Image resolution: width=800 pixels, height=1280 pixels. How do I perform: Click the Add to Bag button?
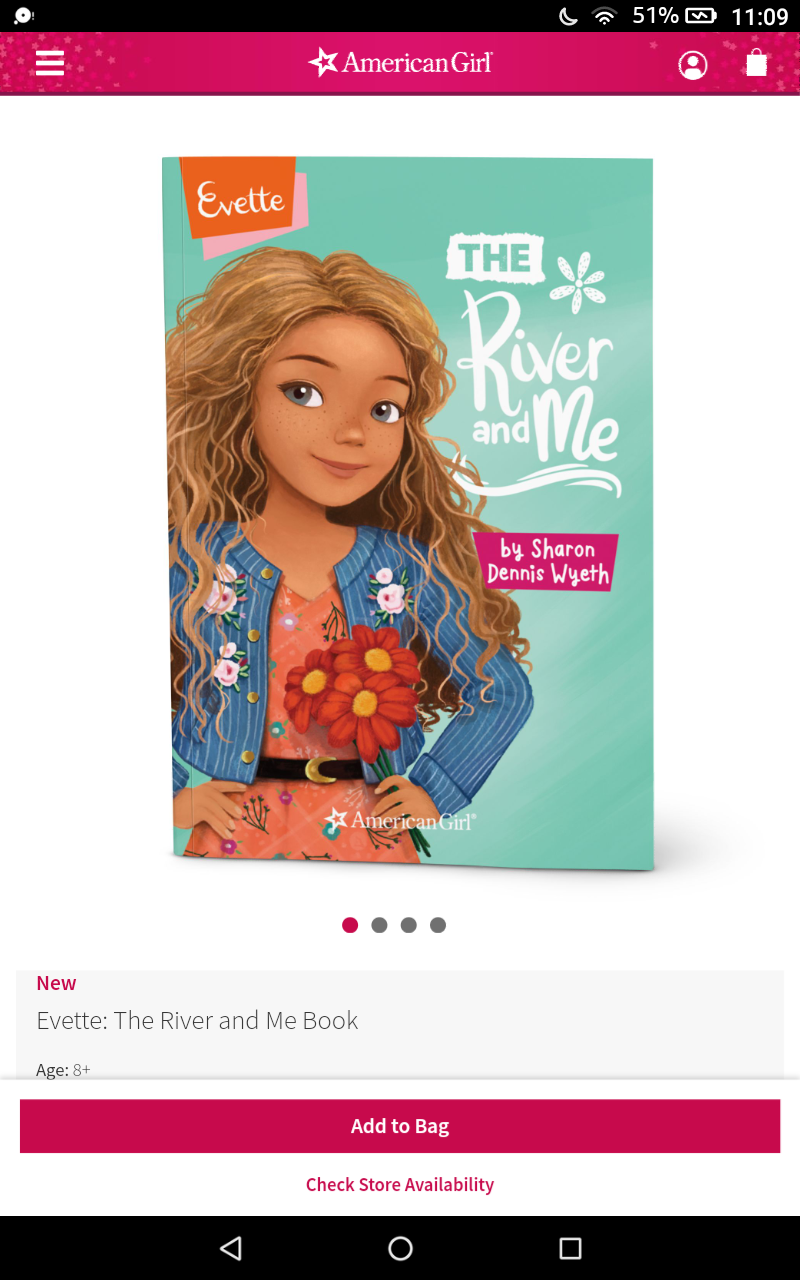click(400, 1126)
